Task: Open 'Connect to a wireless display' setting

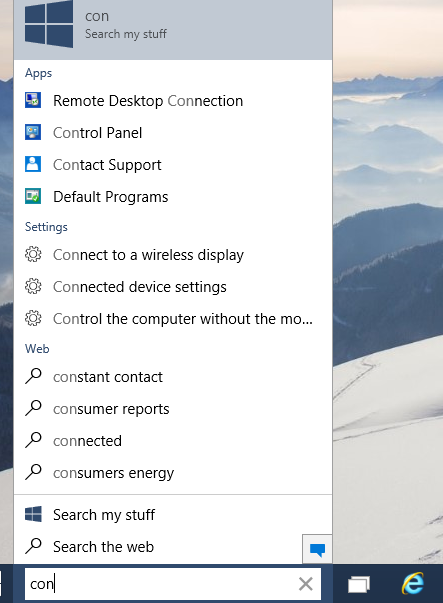Action: click(173, 255)
